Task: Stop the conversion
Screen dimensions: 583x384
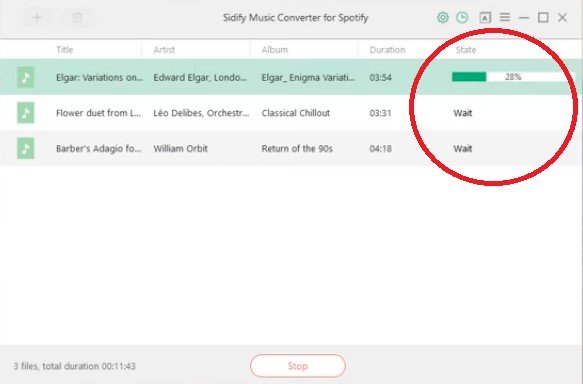Action: (298, 366)
